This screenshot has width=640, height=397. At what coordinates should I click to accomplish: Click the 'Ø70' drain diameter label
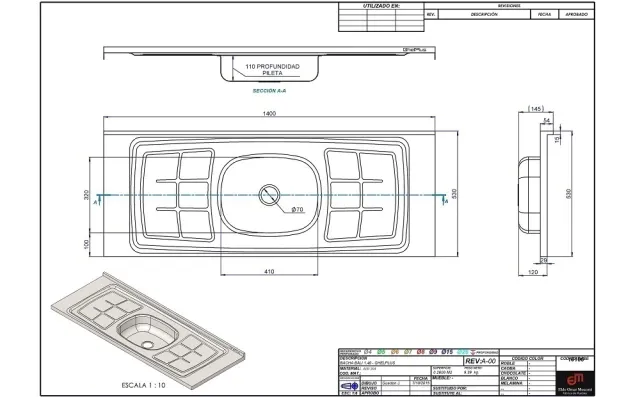(298, 209)
